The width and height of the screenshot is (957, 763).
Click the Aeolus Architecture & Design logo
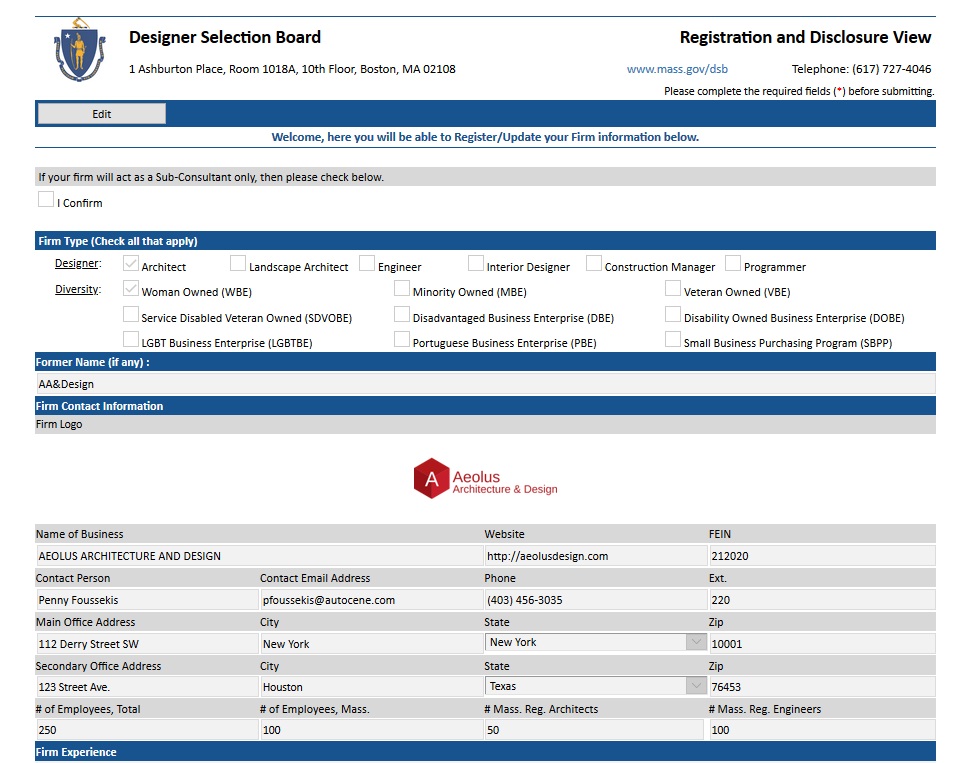pyautogui.click(x=485, y=478)
